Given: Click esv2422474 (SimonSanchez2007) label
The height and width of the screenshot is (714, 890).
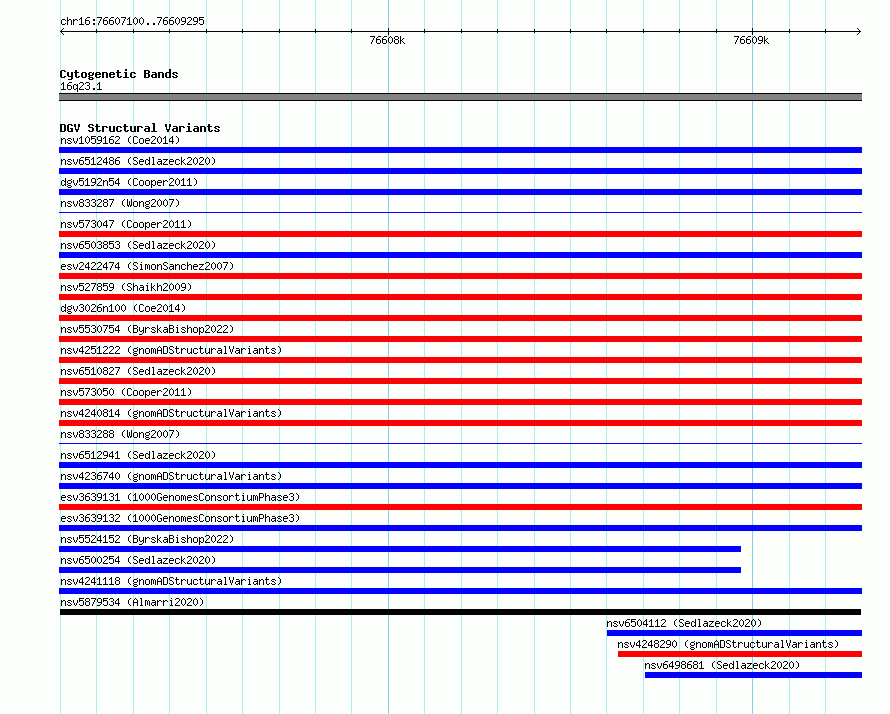Looking at the screenshot, I should point(147,266).
